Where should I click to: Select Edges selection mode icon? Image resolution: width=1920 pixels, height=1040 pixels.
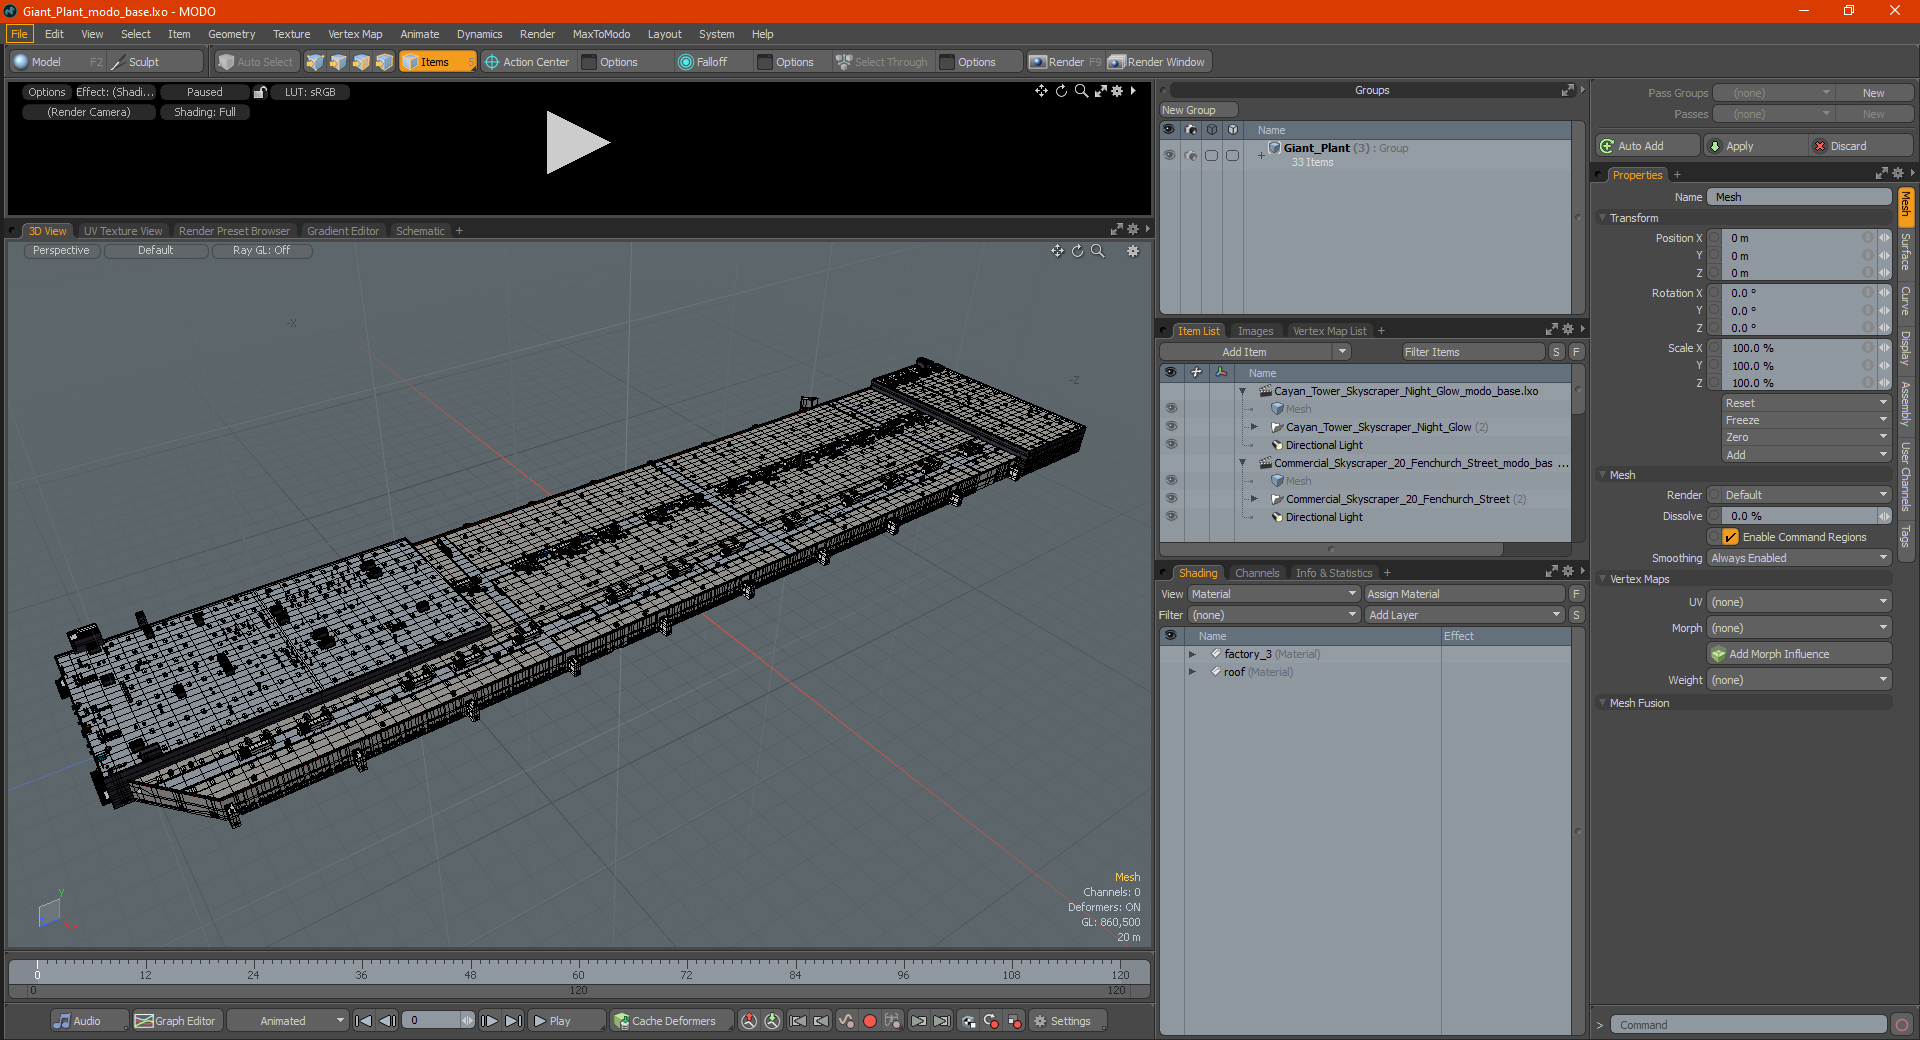(x=338, y=62)
